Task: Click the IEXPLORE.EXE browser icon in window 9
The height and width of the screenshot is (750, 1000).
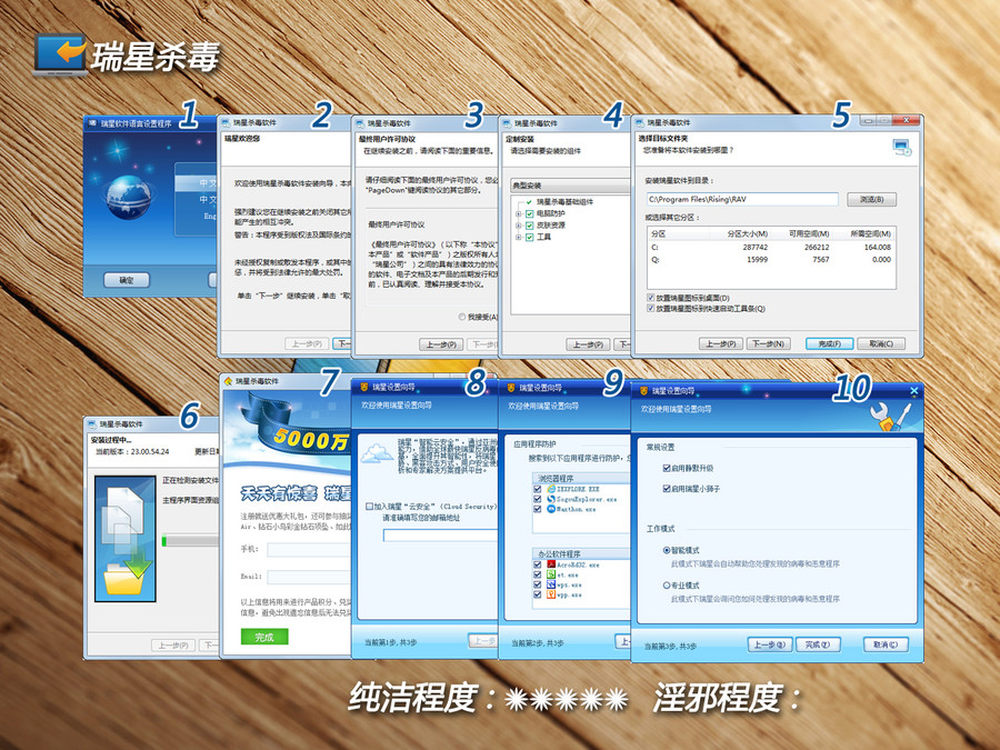Action: pos(550,489)
